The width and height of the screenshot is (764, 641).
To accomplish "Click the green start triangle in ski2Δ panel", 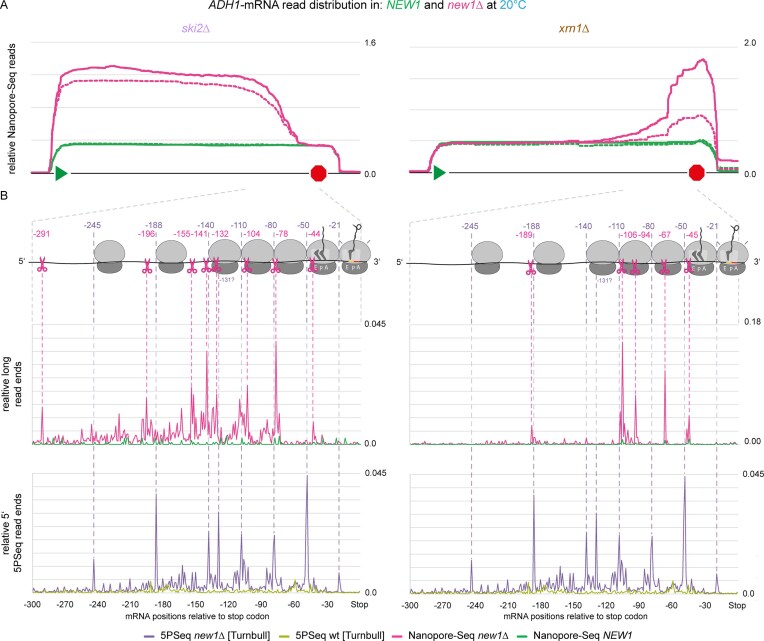I will pos(61,173).
